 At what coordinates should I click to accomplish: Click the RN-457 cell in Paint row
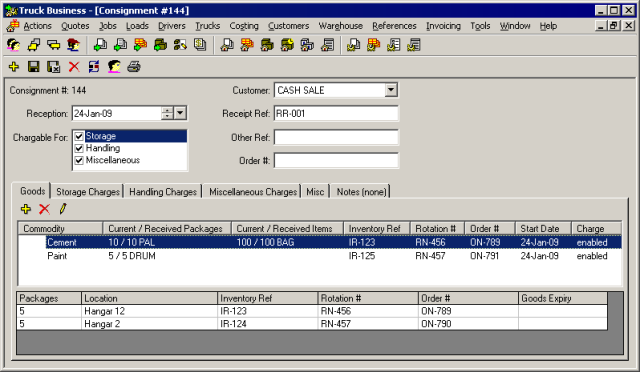click(x=430, y=256)
